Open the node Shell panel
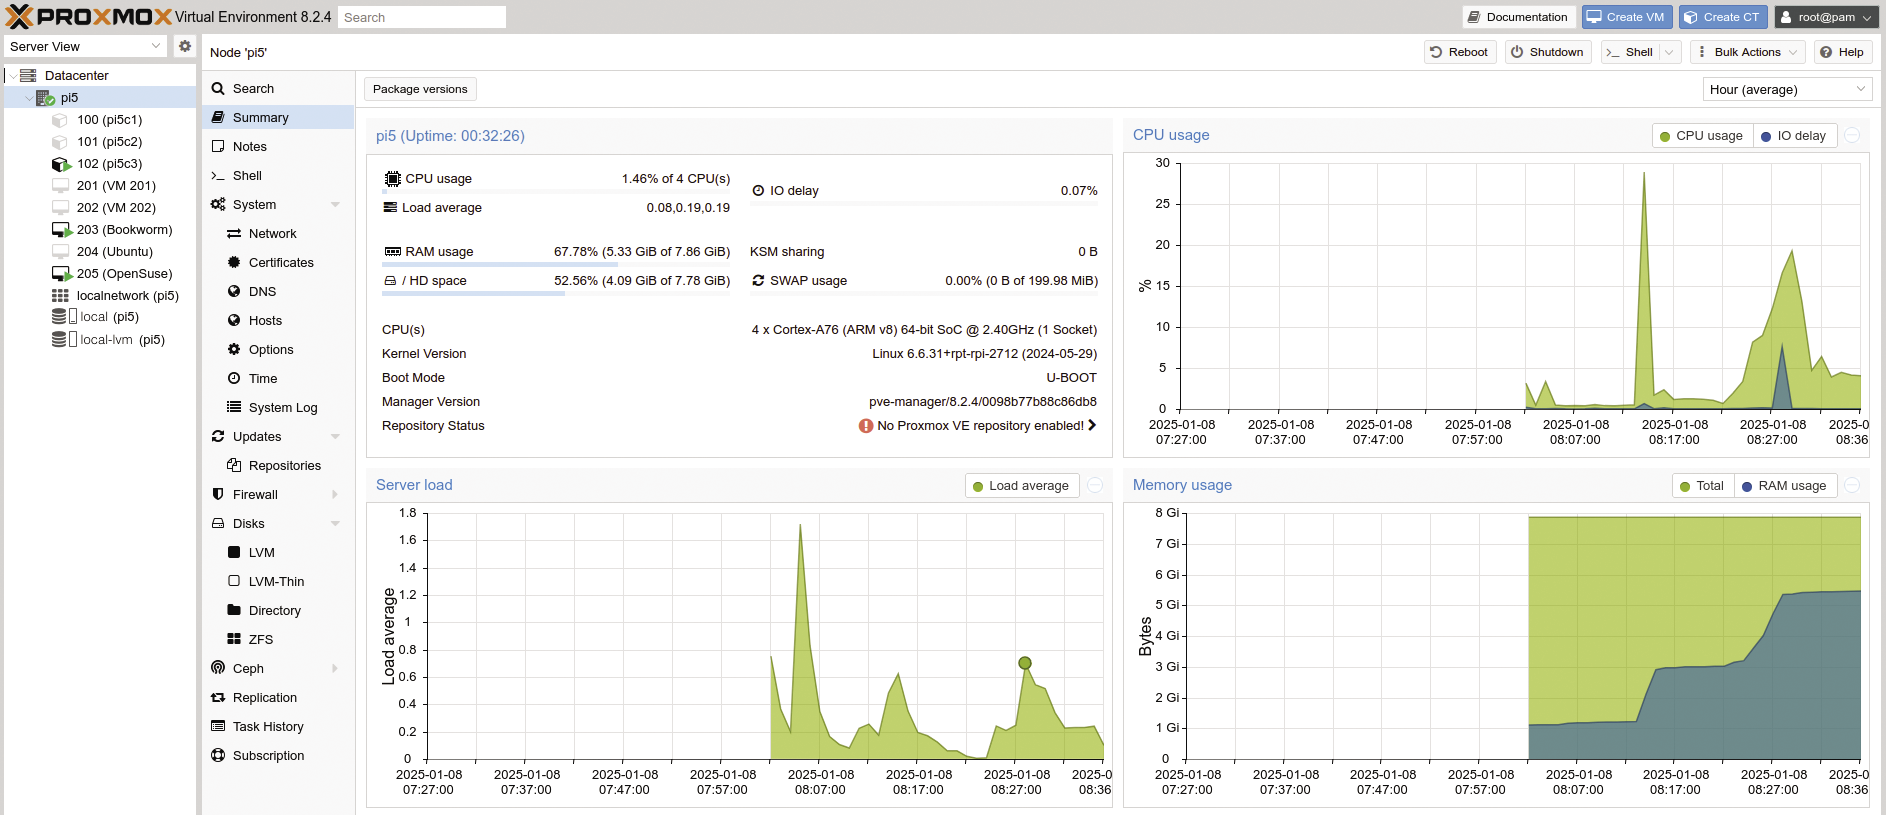Screen dimensions: 1886x815 pyautogui.click(x=278, y=175)
